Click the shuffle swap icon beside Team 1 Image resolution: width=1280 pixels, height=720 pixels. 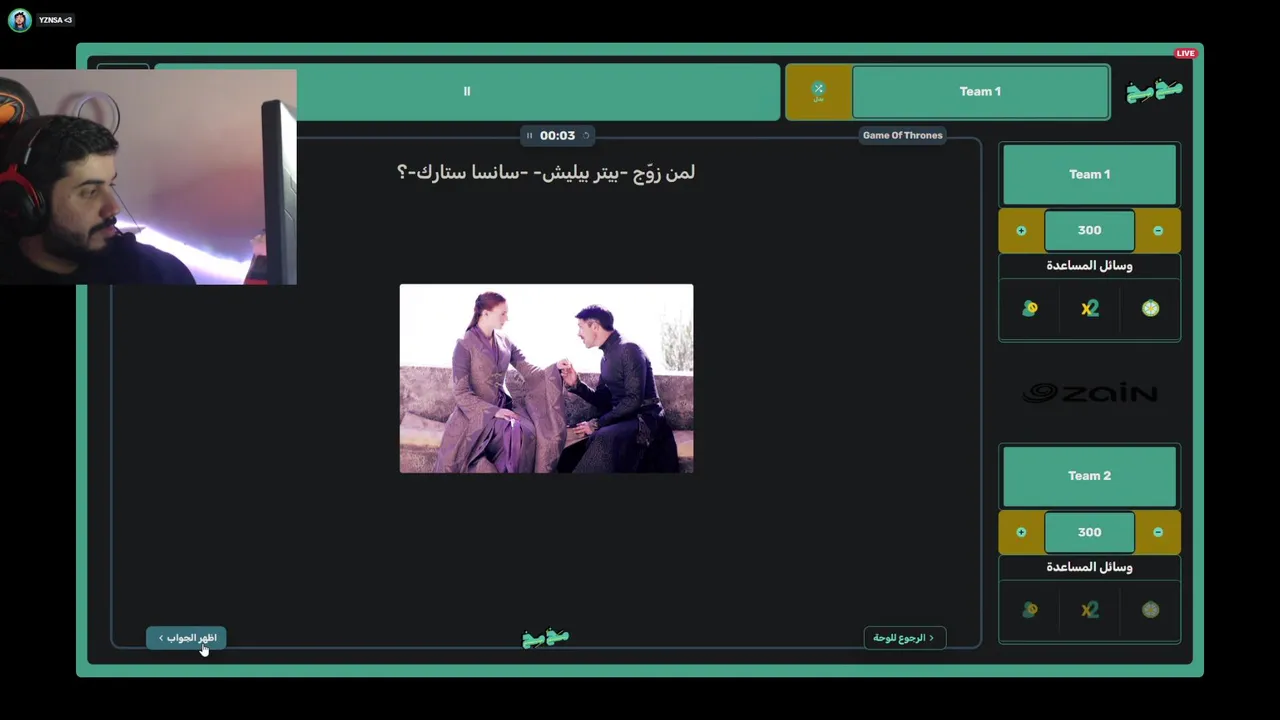tap(818, 91)
